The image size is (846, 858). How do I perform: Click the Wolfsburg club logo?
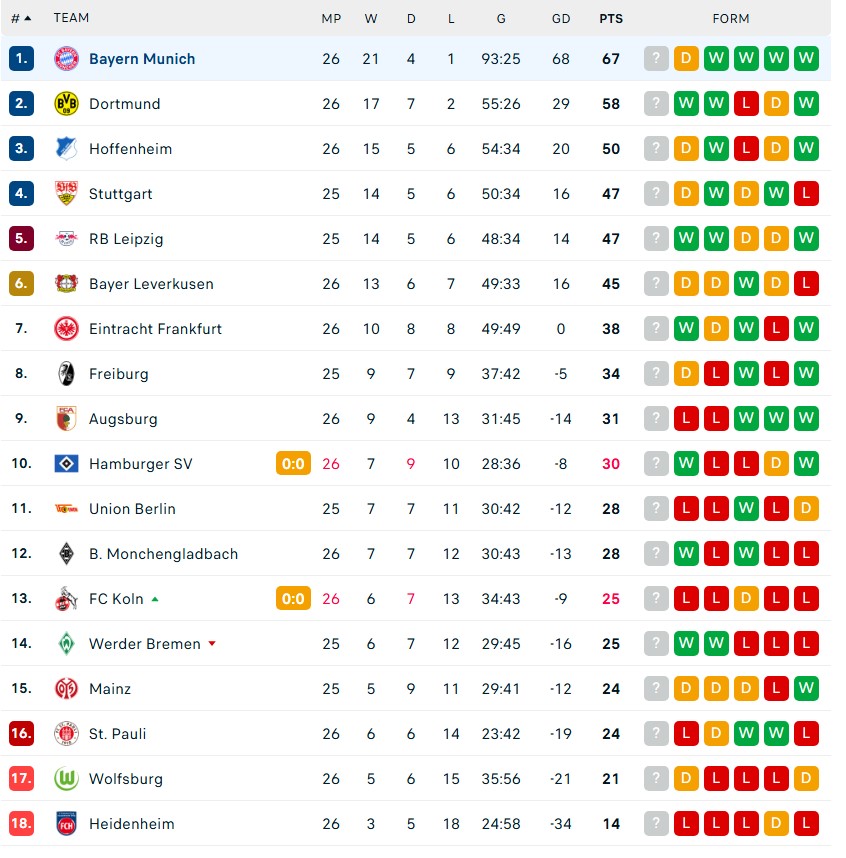67,778
